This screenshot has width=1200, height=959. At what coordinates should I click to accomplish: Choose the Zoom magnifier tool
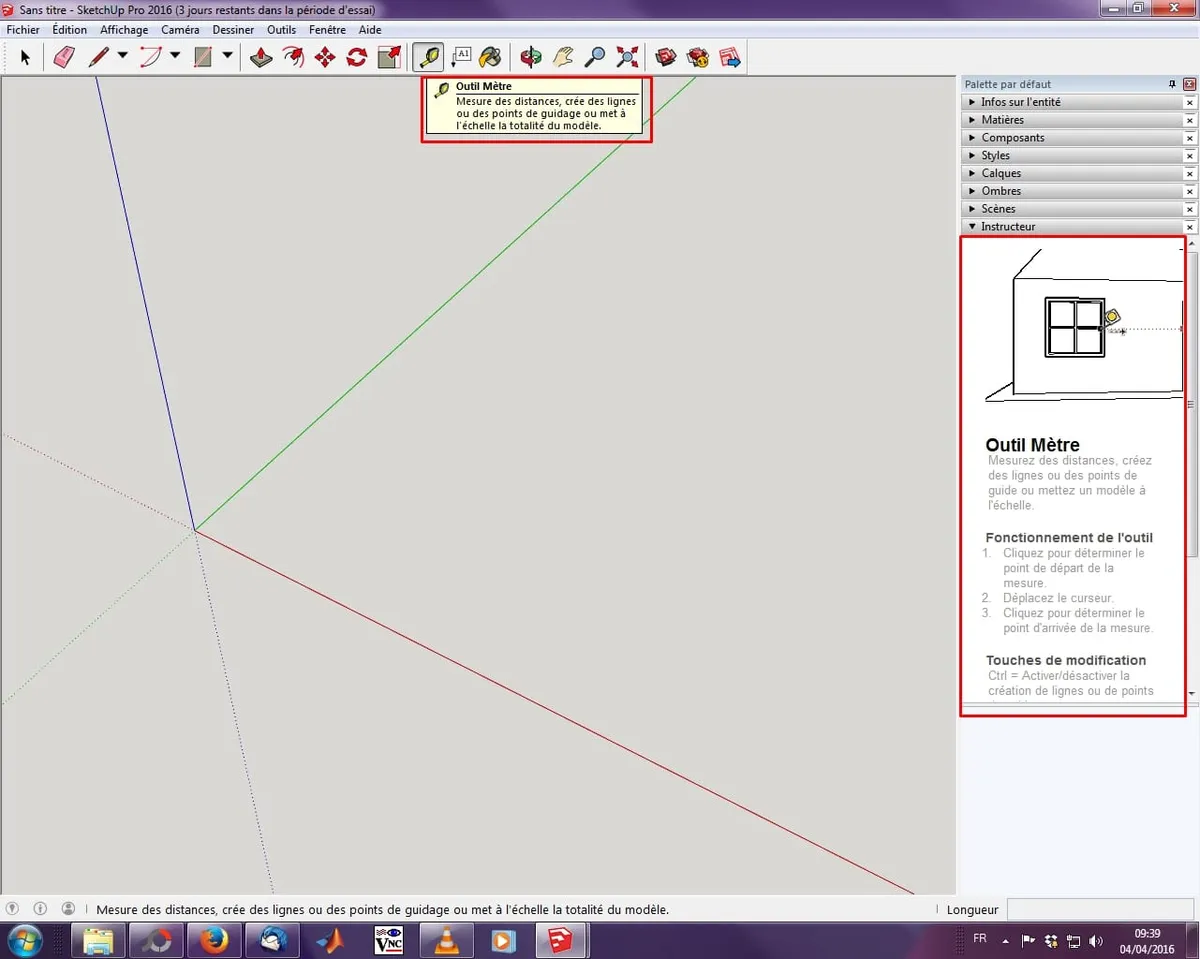click(595, 57)
